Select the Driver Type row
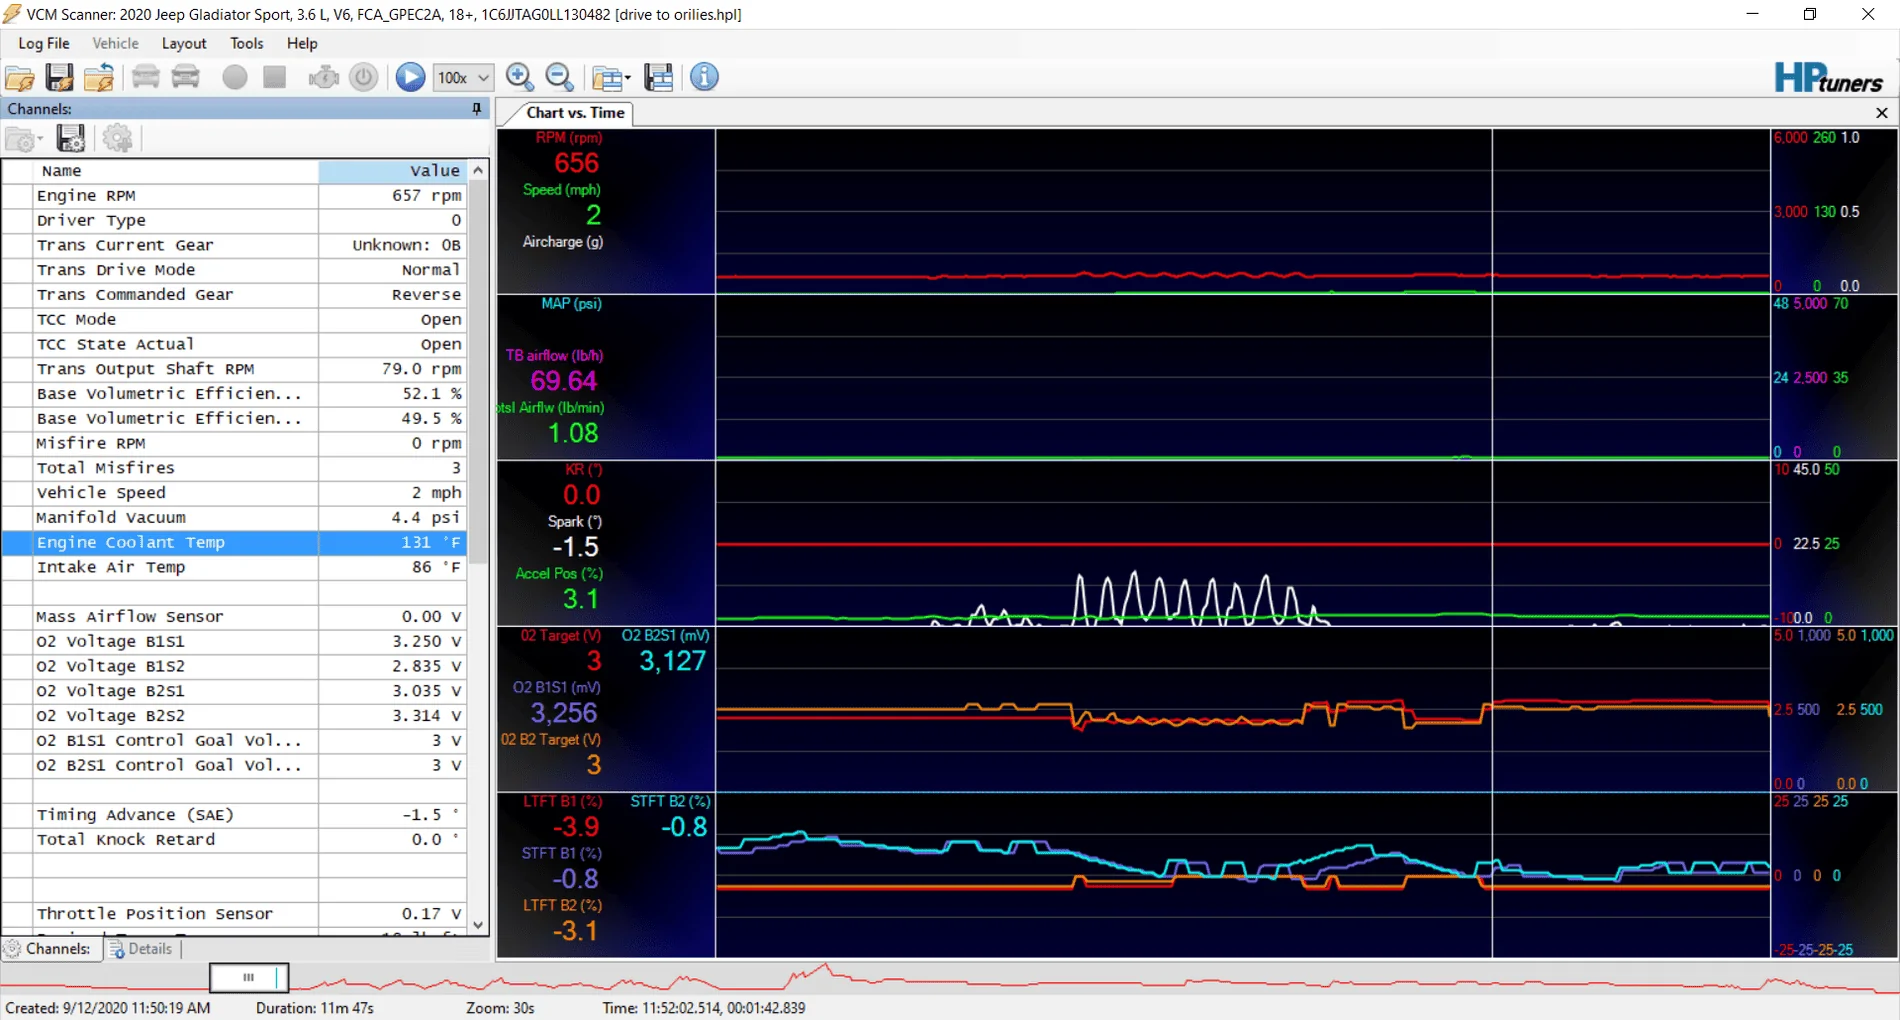This screenshot has width=1900, height=1020. pyautogui.click(x=235, y=221)
